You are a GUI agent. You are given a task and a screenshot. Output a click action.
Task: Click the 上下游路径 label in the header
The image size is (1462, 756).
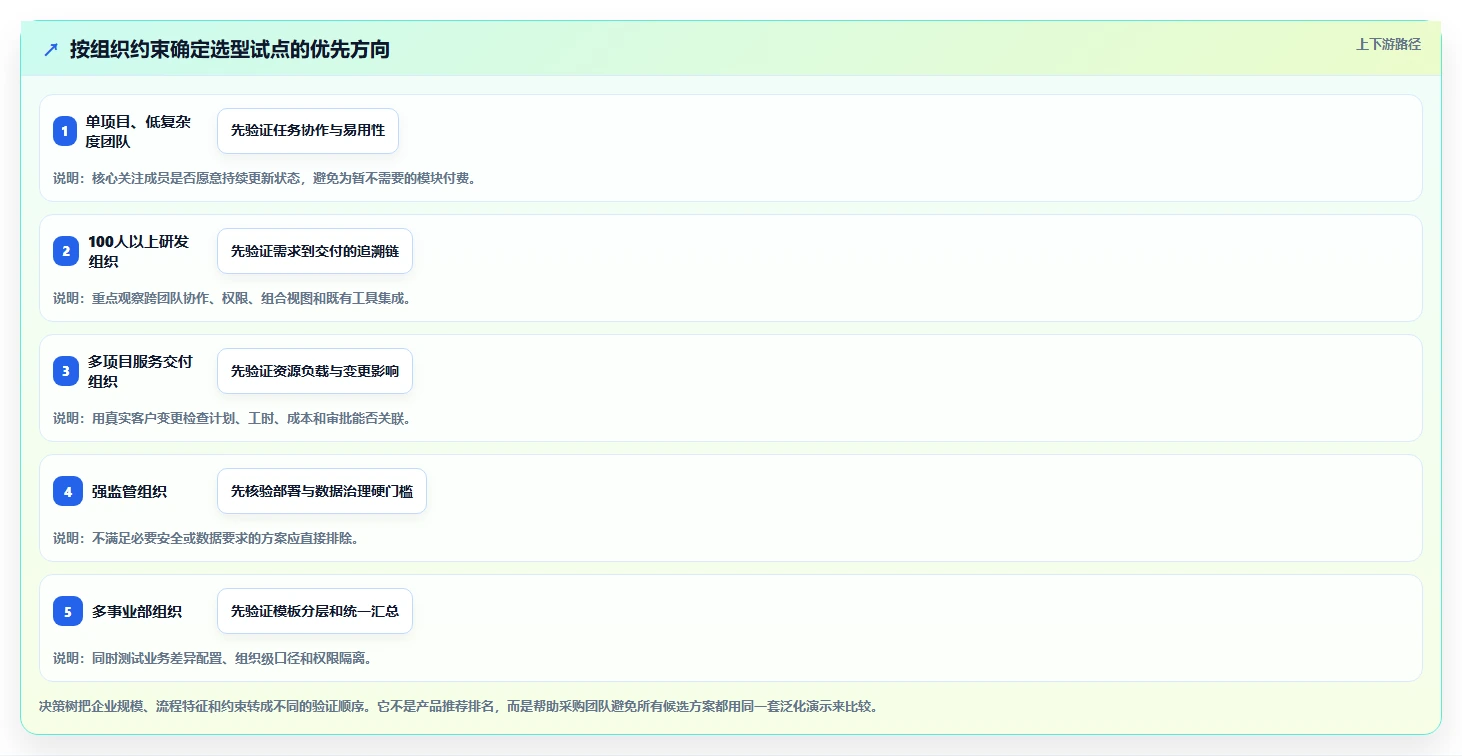click(x=1388, y=44)
